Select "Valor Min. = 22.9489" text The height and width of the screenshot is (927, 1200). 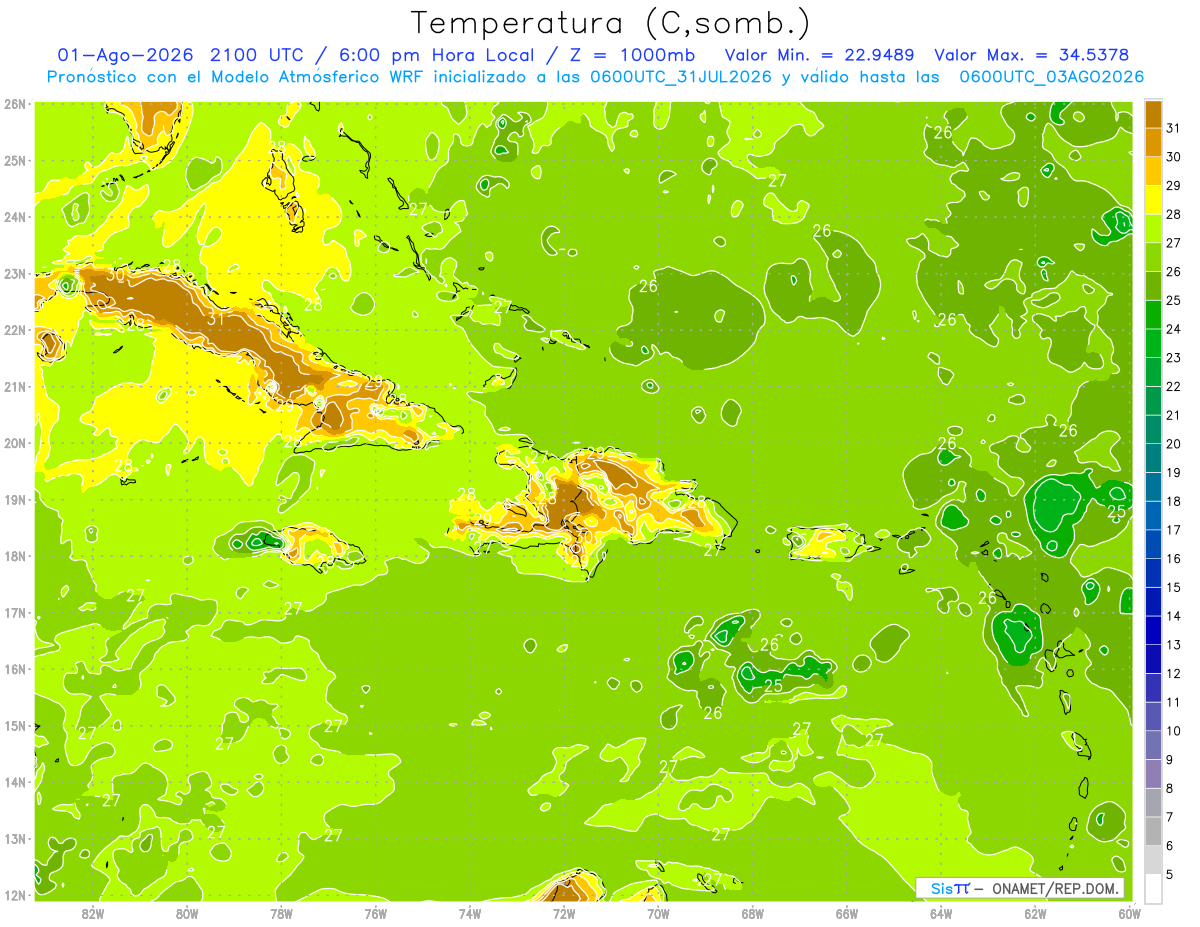[820, 55]
